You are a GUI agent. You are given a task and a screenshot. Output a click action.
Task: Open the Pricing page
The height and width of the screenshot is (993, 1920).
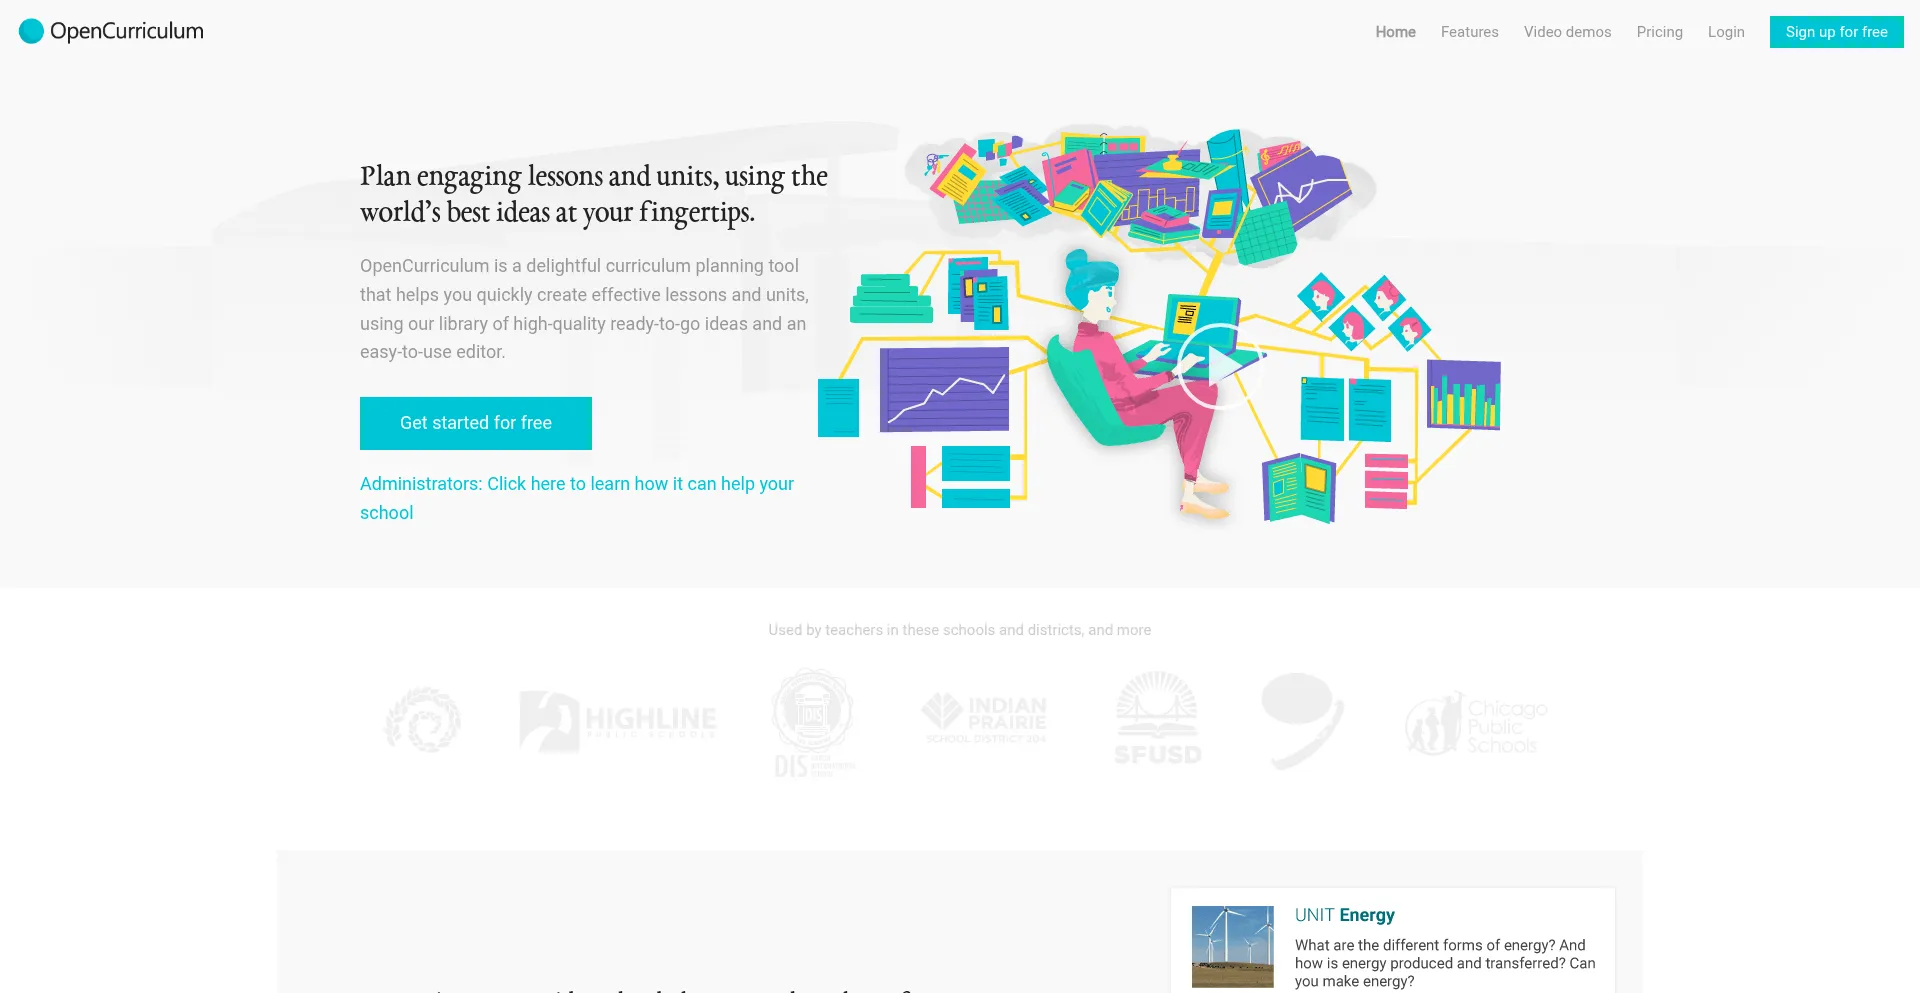pyautogui.click(x=1659, y=31)
